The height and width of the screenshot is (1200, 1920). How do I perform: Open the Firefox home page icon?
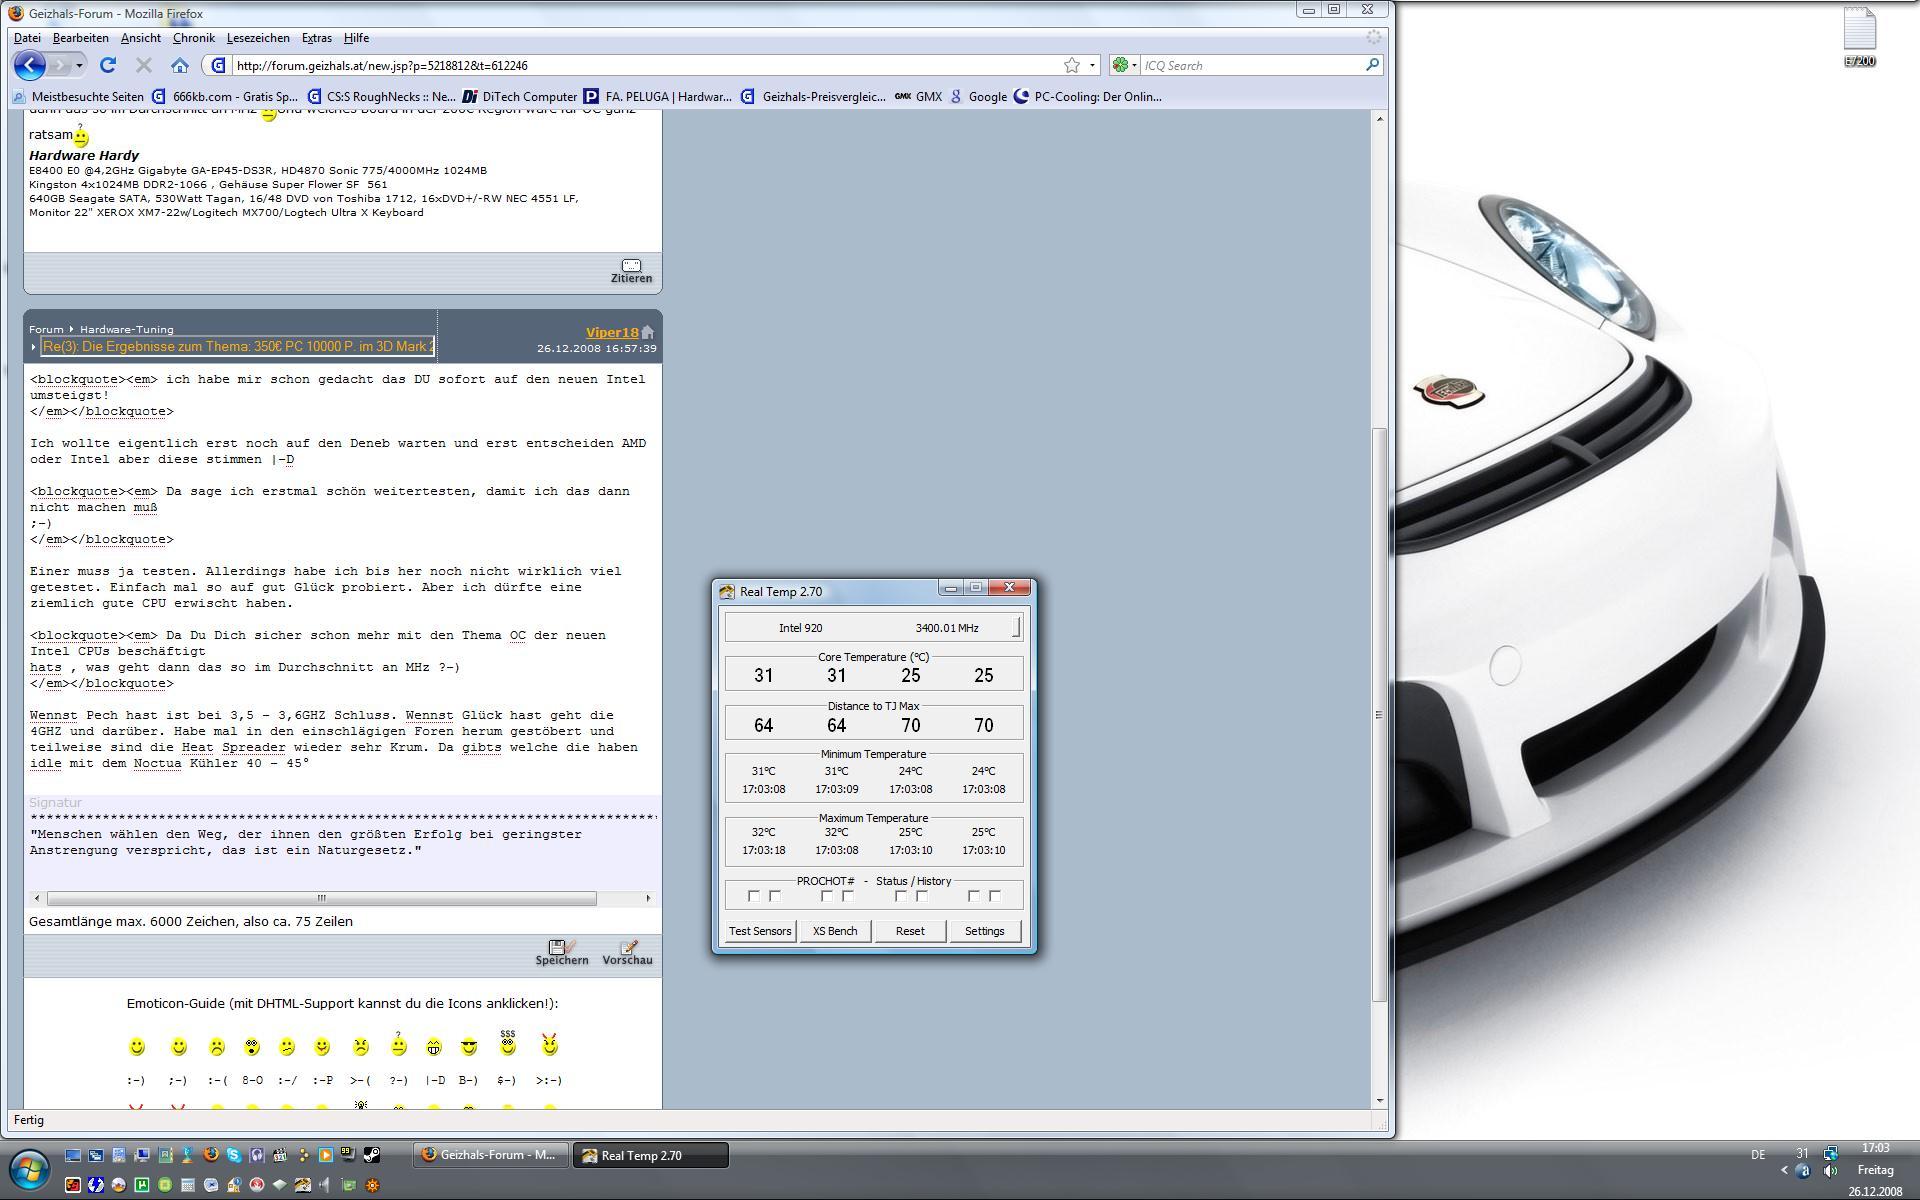pyautogui.click(x=180, y=65)
